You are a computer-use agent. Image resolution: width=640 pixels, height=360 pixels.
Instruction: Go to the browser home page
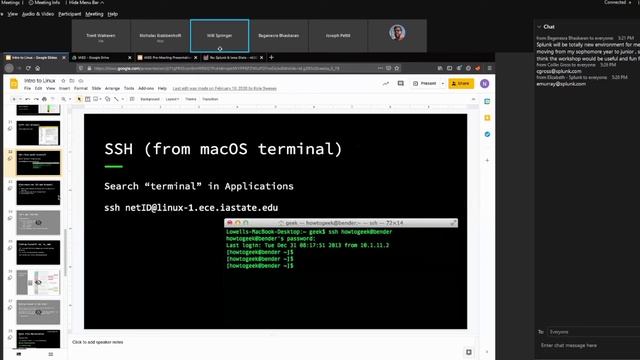coord(38,68)
